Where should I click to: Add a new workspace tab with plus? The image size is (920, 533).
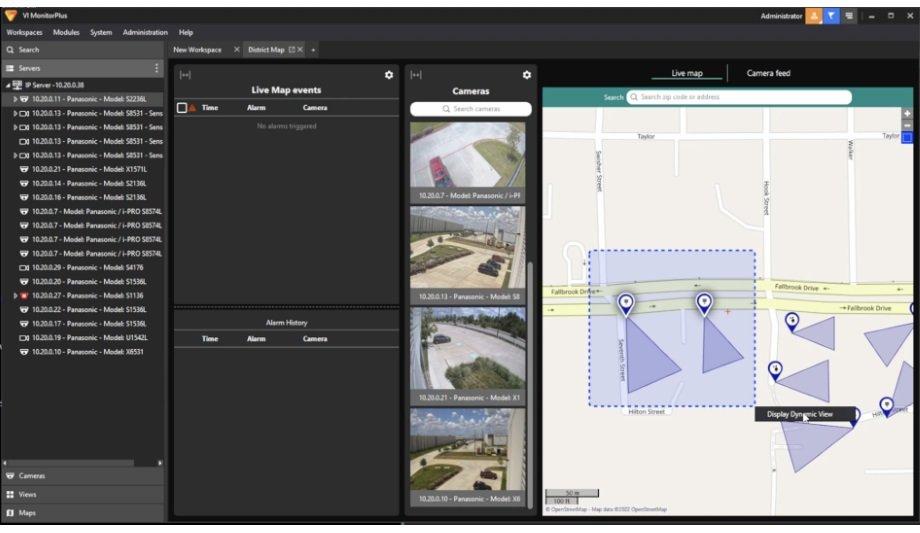(x=313, y=49)
